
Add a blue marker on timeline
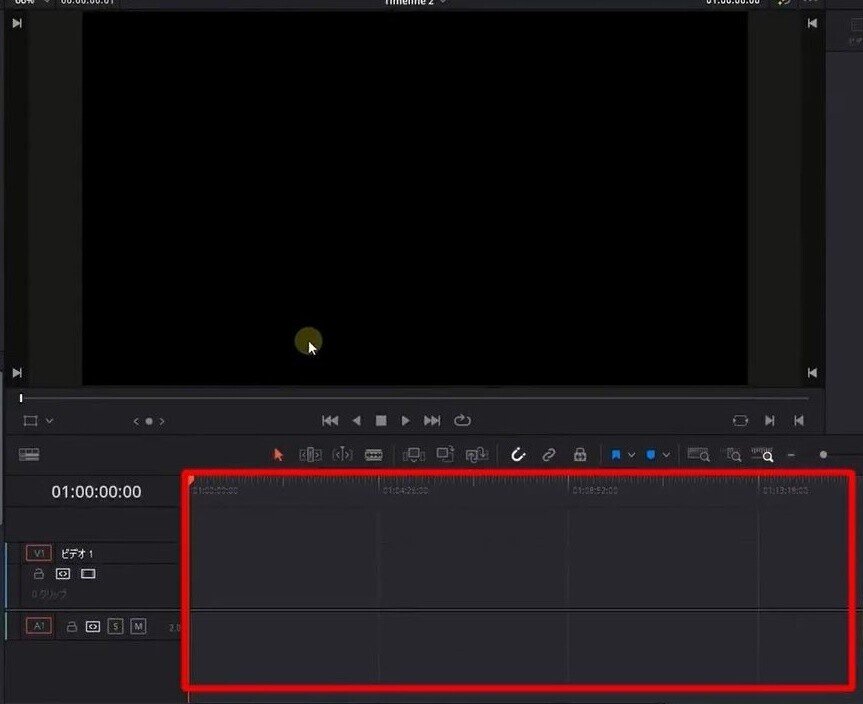point(651,455)
